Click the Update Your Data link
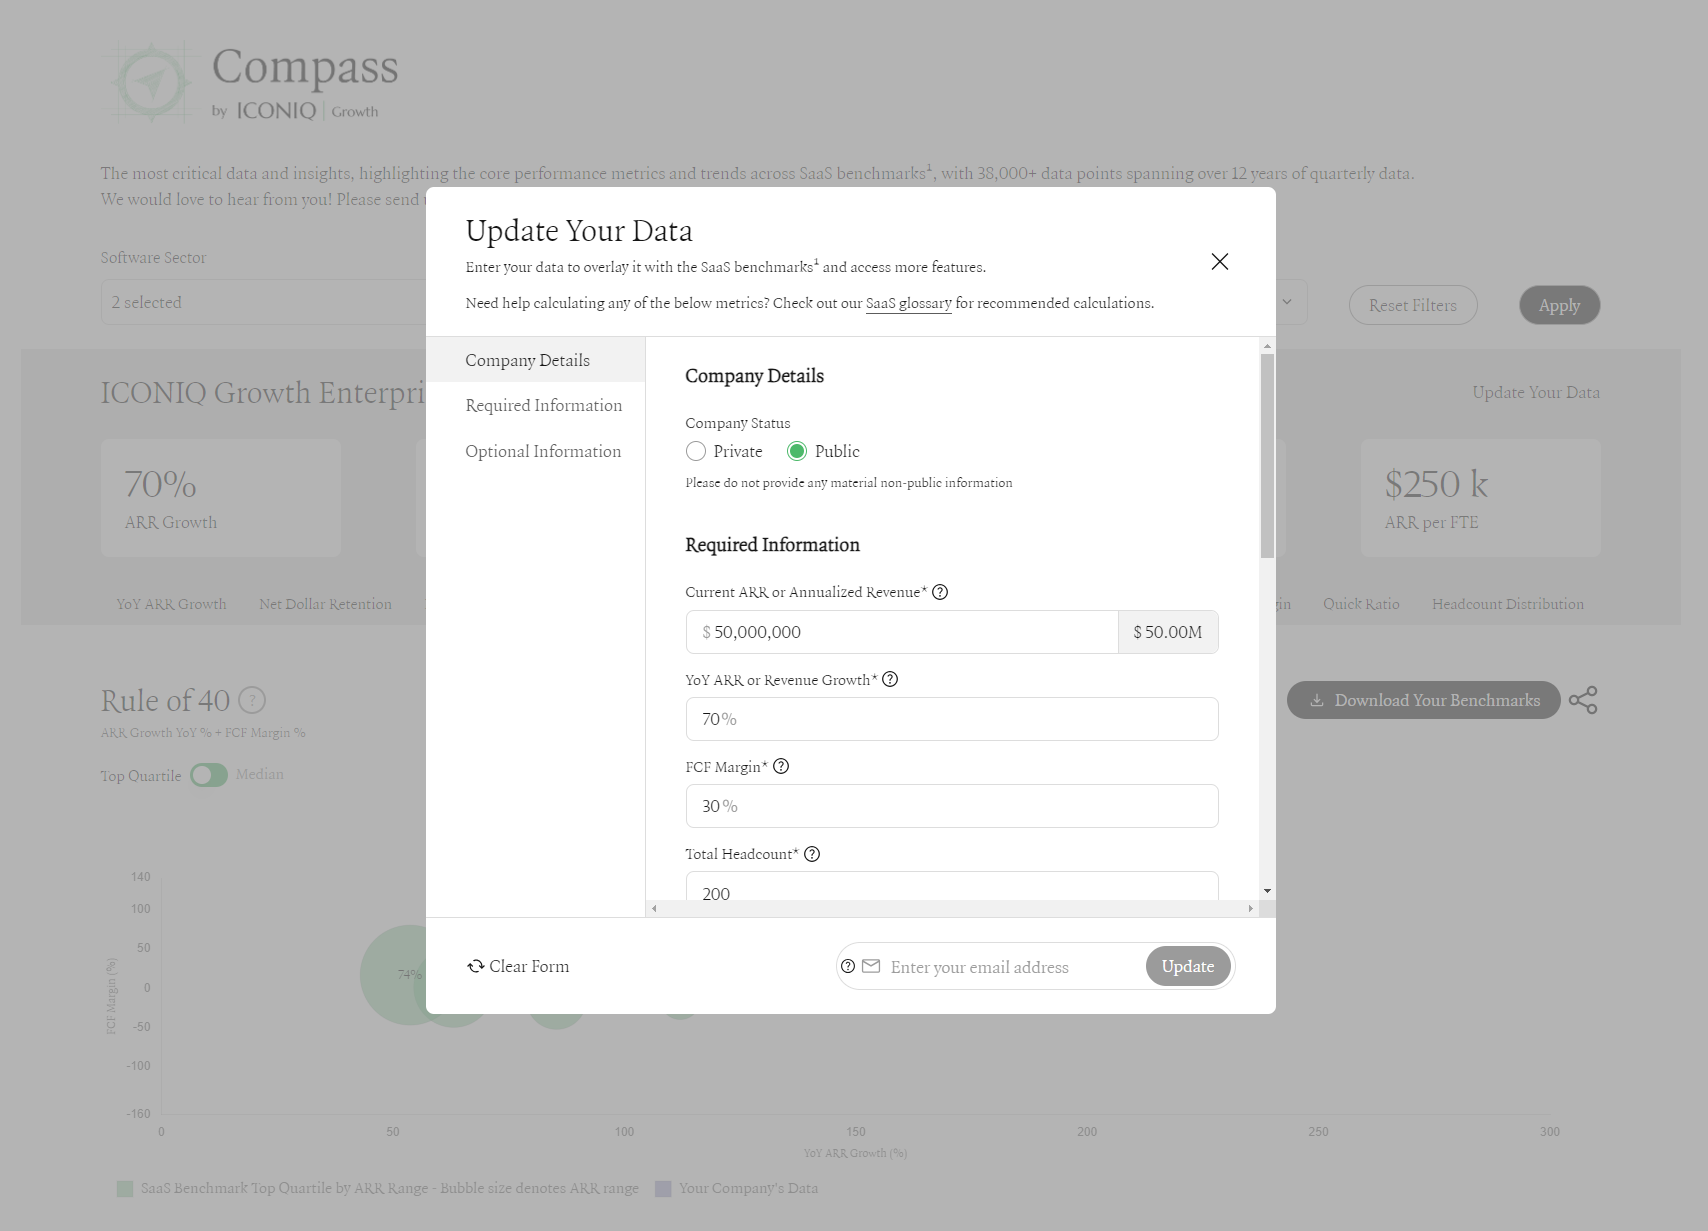The height and width of the screenshot is (1231, 1708). pos(1536,392)
